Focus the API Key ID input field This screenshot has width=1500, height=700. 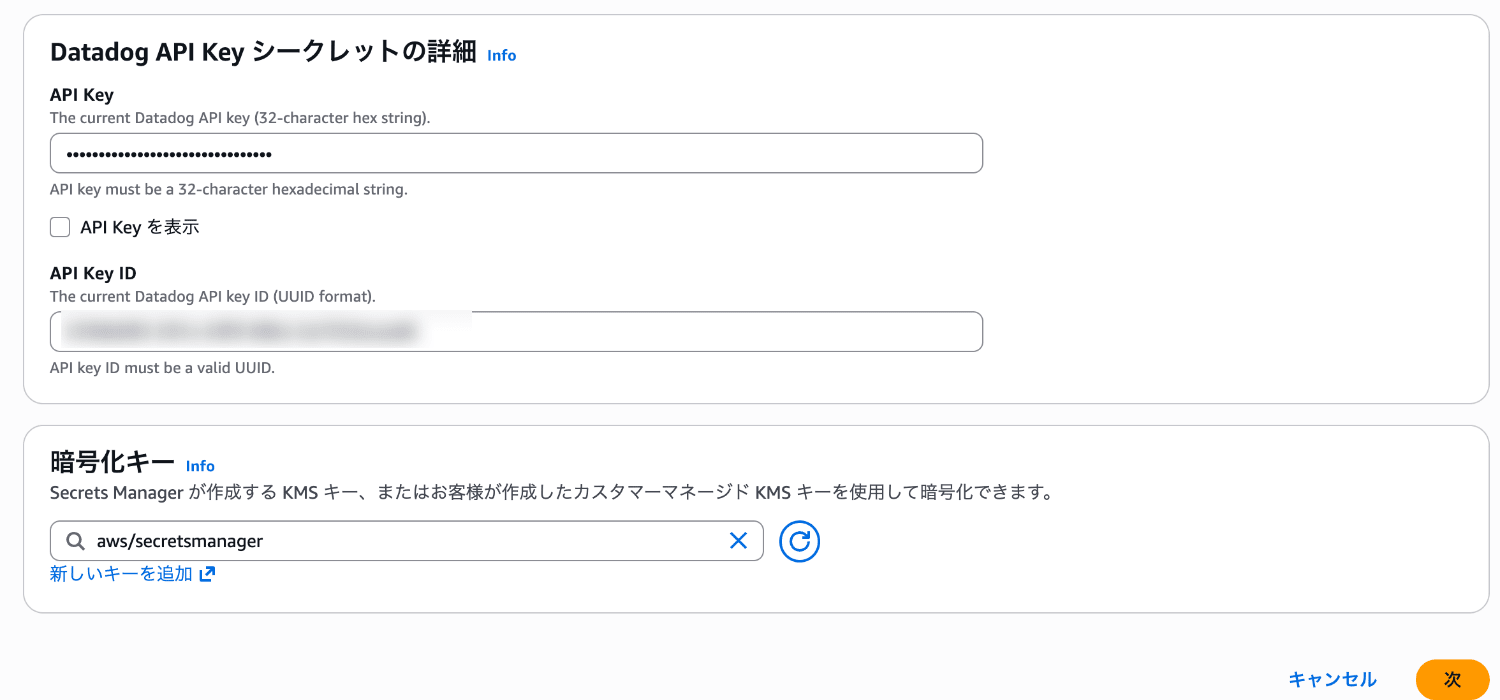point(516,331)
